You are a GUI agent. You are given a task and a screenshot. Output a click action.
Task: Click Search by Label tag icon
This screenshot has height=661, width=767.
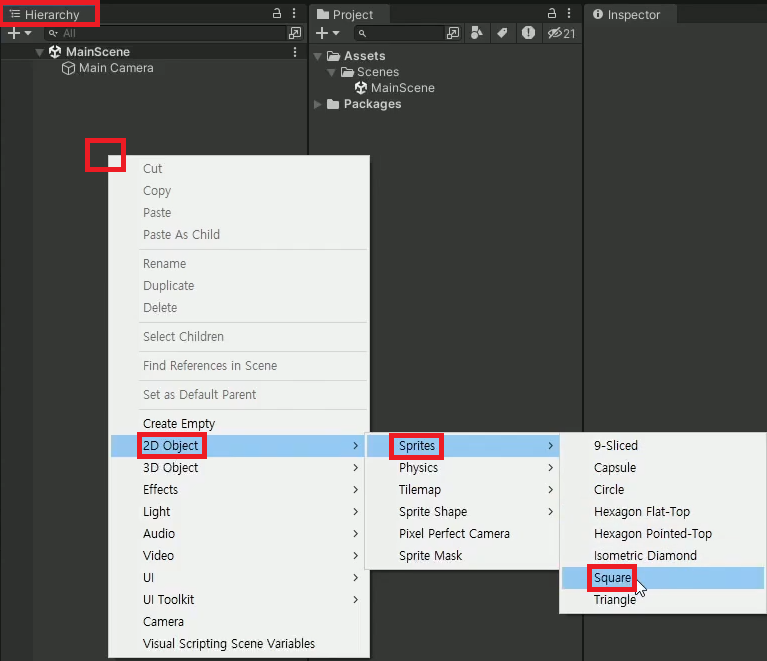click(502, 33)
